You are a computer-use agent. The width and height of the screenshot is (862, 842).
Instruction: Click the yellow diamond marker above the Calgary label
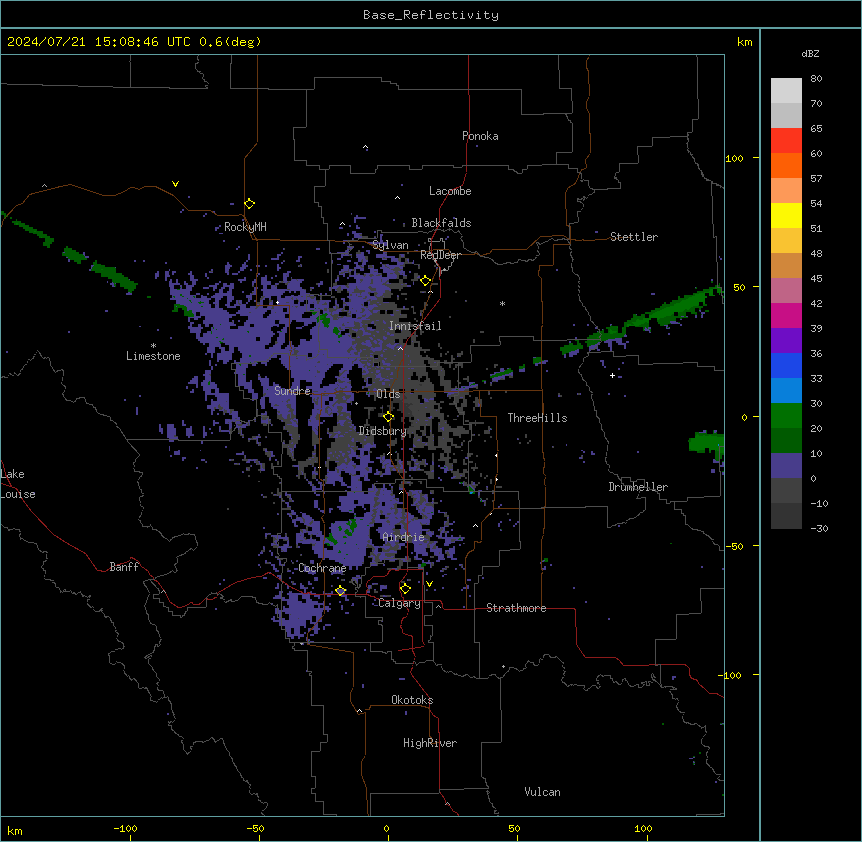[405, 589]
